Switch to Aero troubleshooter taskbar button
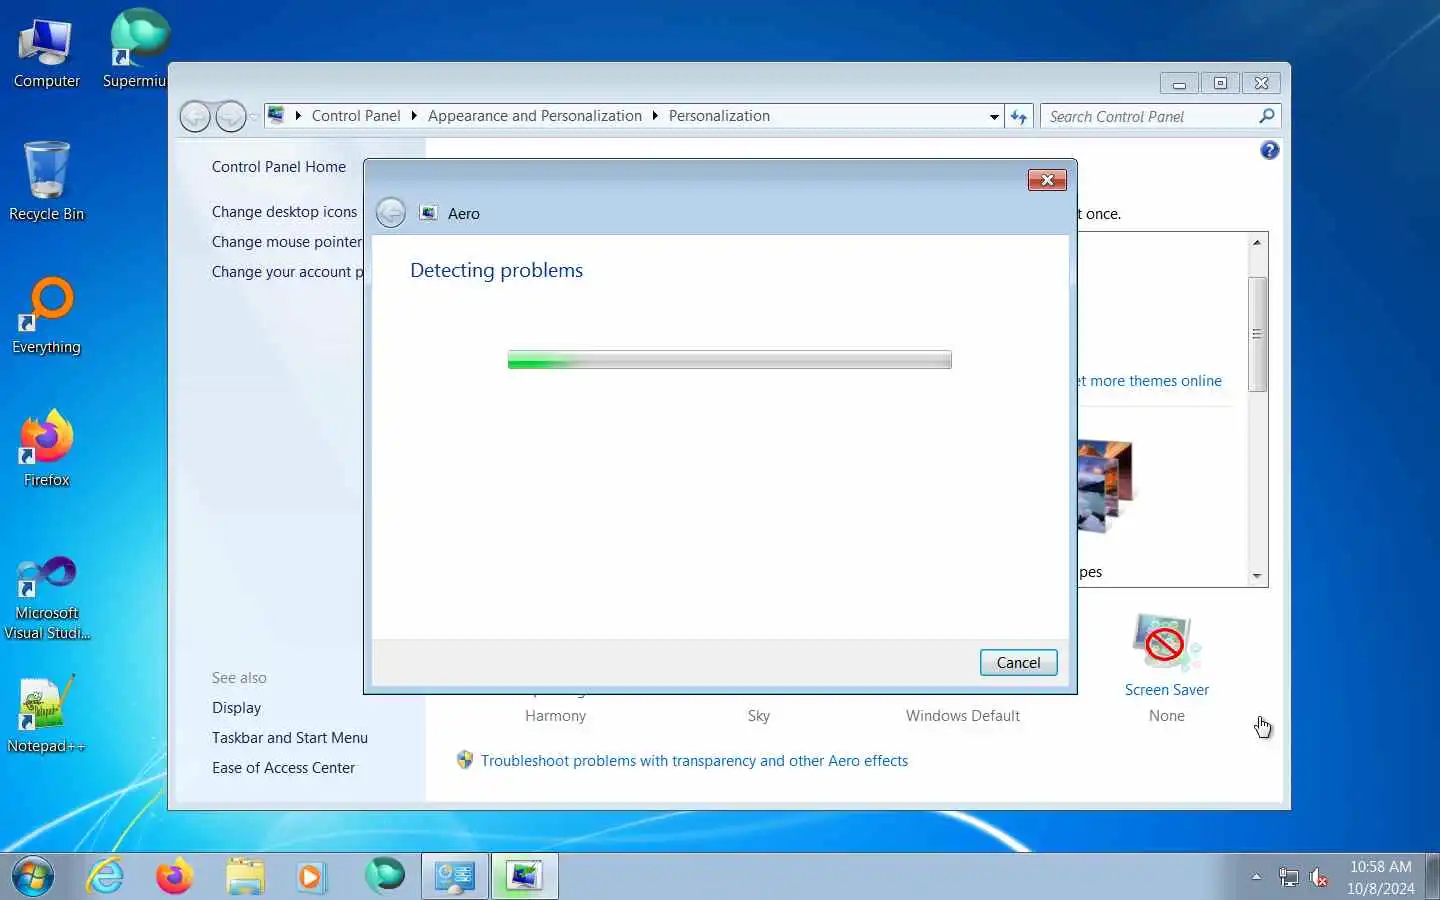The image size is (1440, 900). (524, 877)
